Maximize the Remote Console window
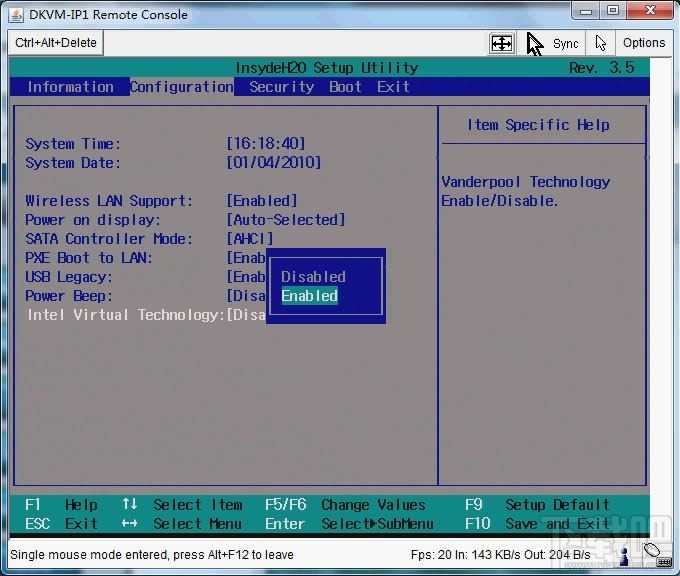The image size is (680, 576). tap(612, 11)
